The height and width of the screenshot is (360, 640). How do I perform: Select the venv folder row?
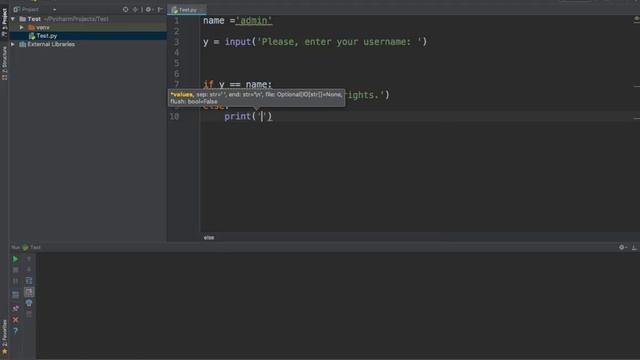[88, 27]
